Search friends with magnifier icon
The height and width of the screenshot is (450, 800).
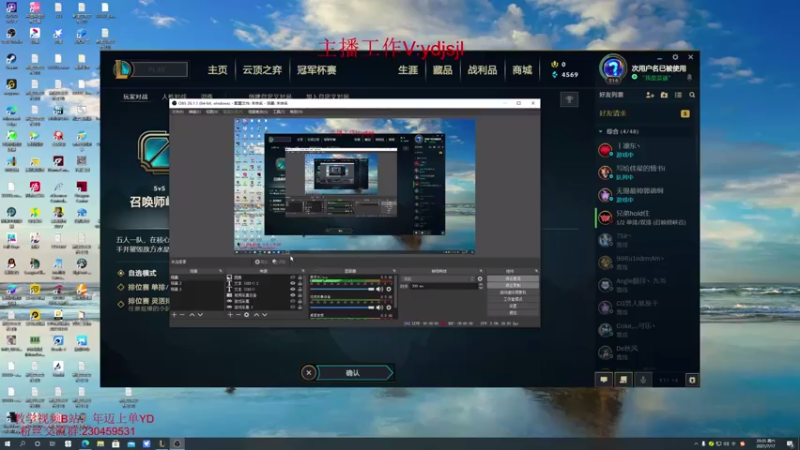[x=692, y=95]
